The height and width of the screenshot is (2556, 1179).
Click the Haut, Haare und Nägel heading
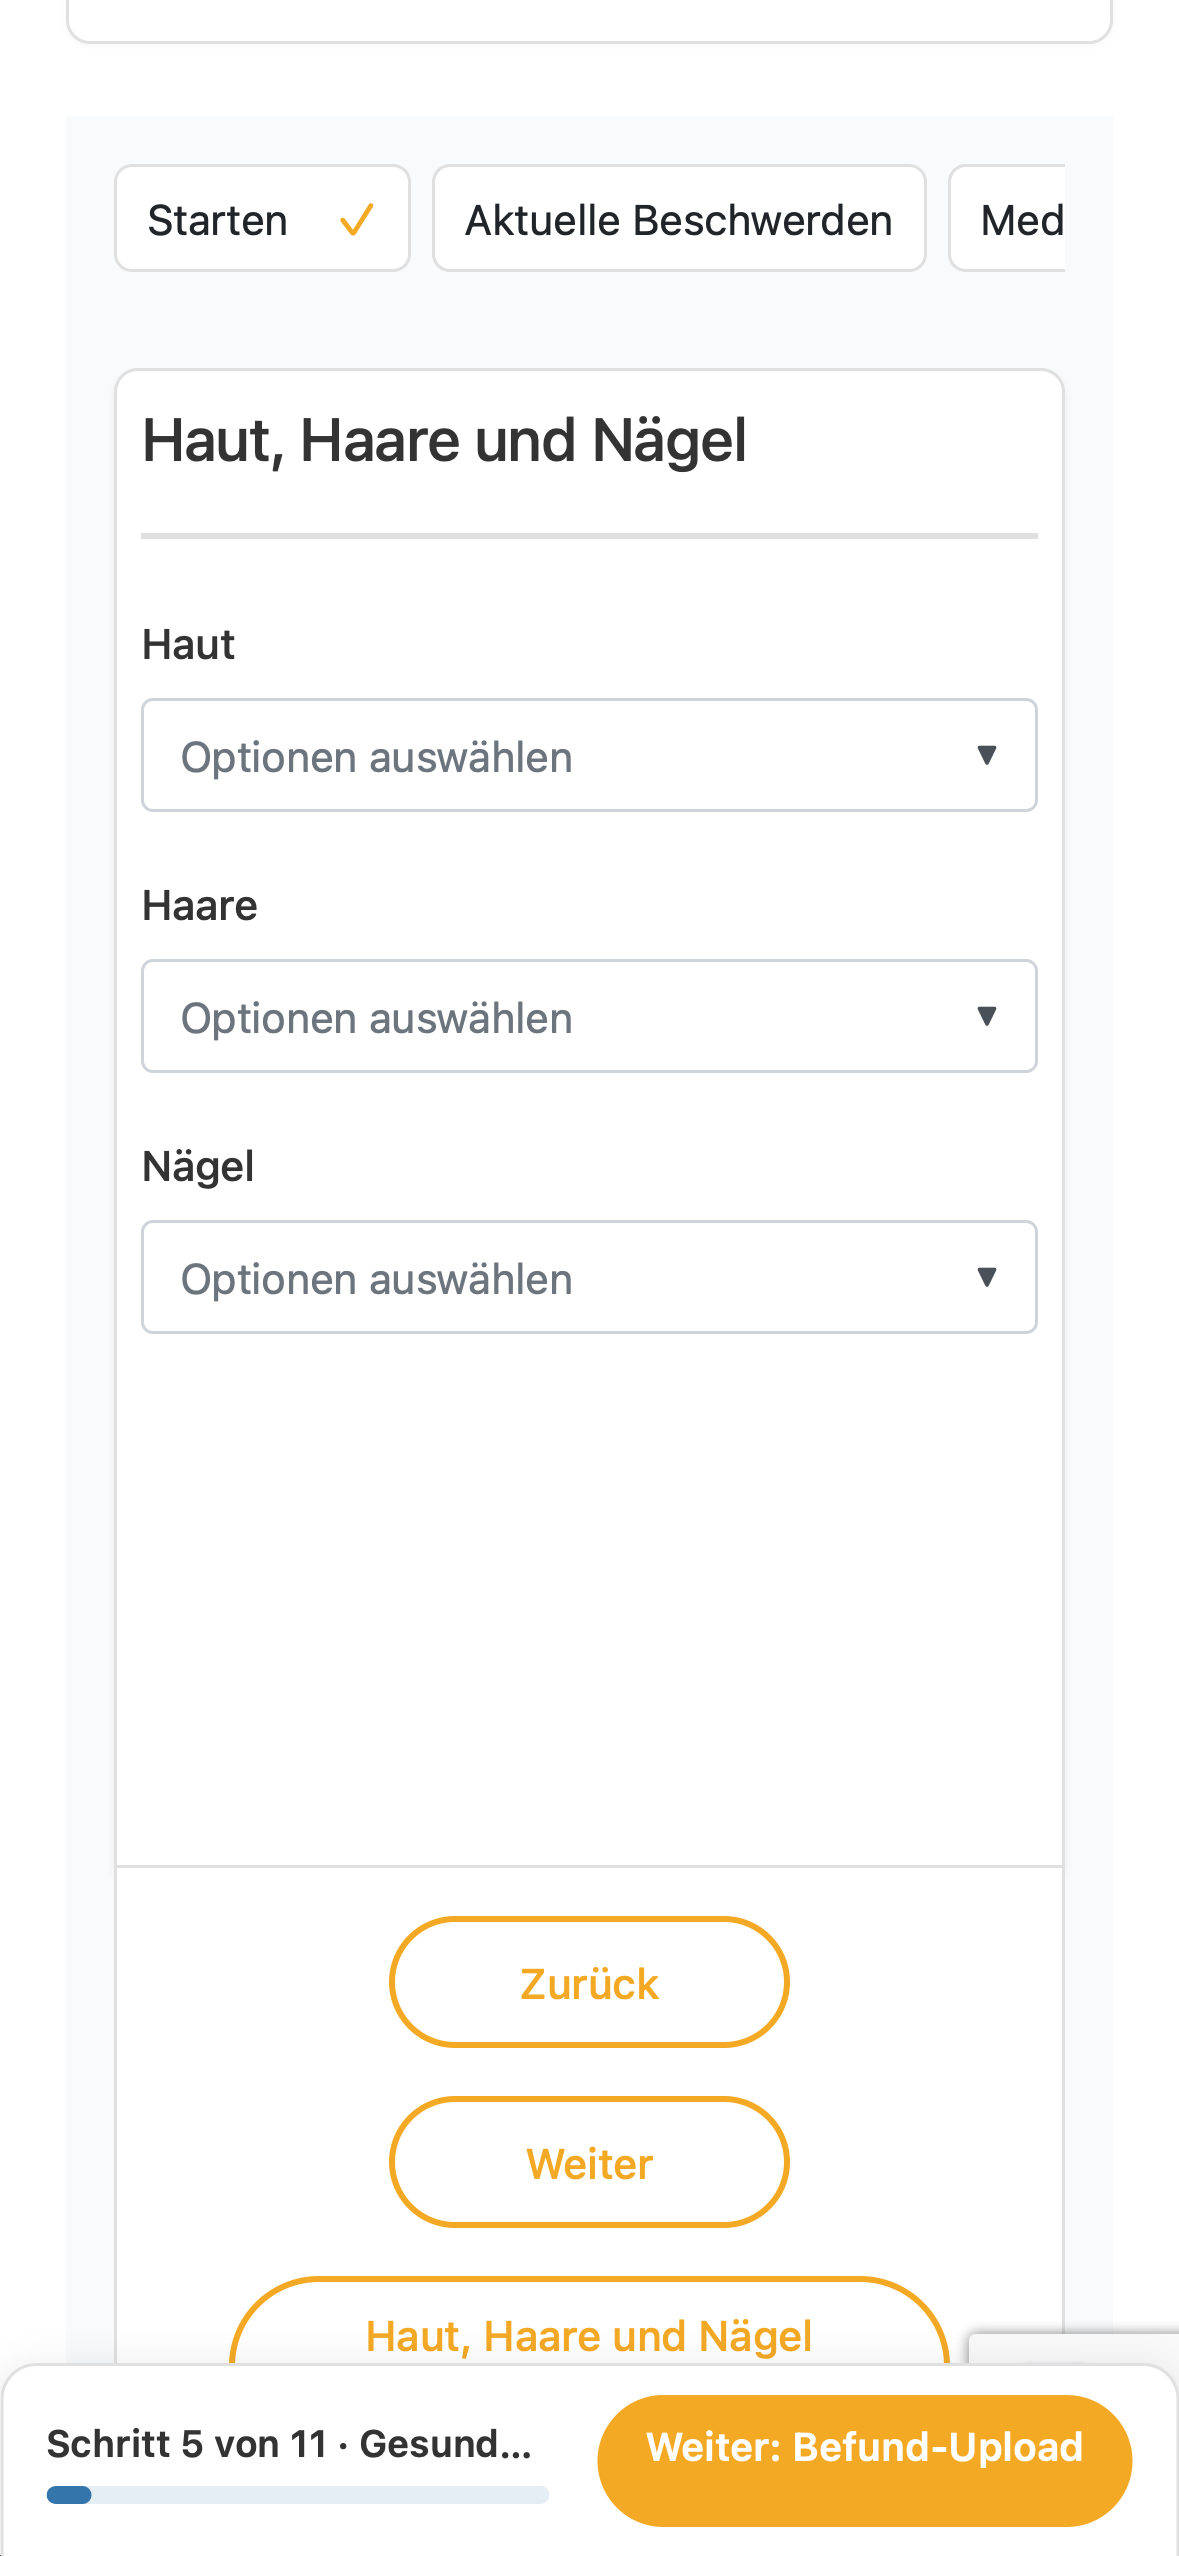[x=445, y=441]
